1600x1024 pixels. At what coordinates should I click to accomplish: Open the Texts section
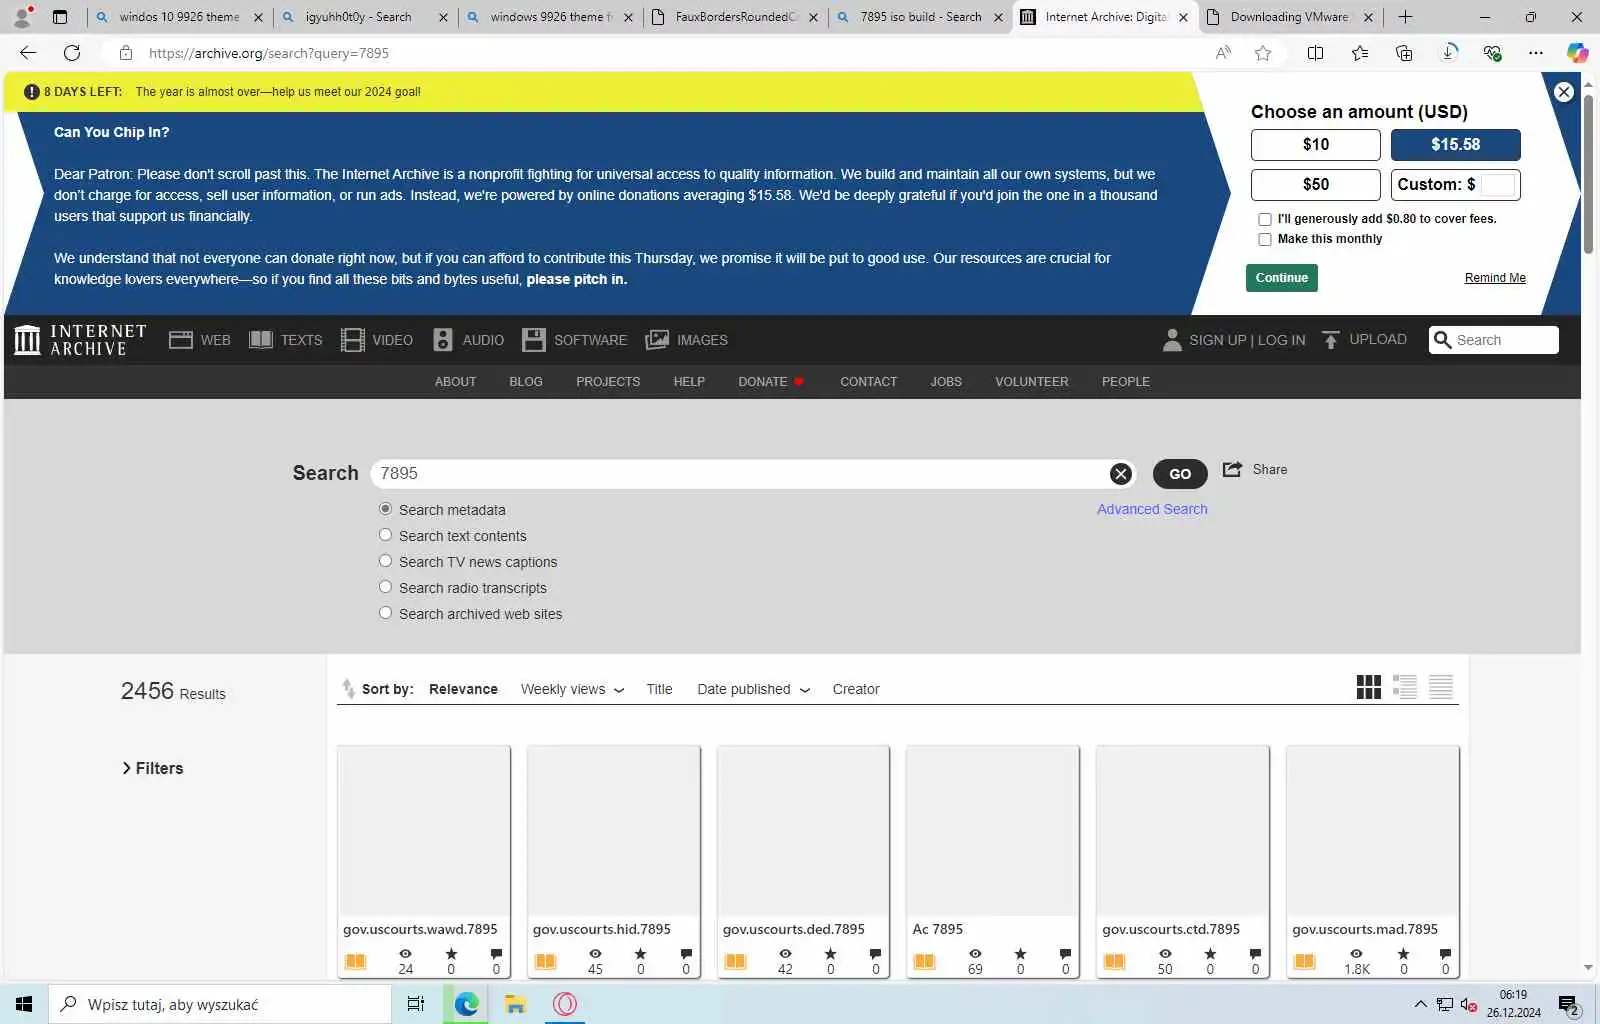(286, 340)
